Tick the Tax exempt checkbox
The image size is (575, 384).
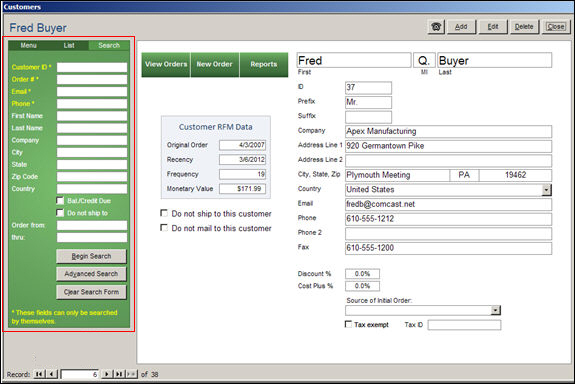(348, 324)
